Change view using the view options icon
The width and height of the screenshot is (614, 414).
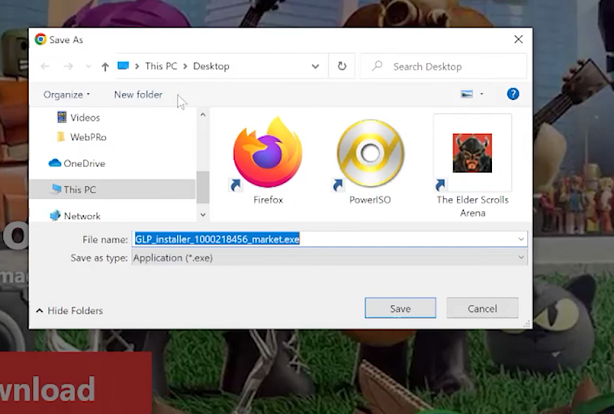(x=467, y=94)
